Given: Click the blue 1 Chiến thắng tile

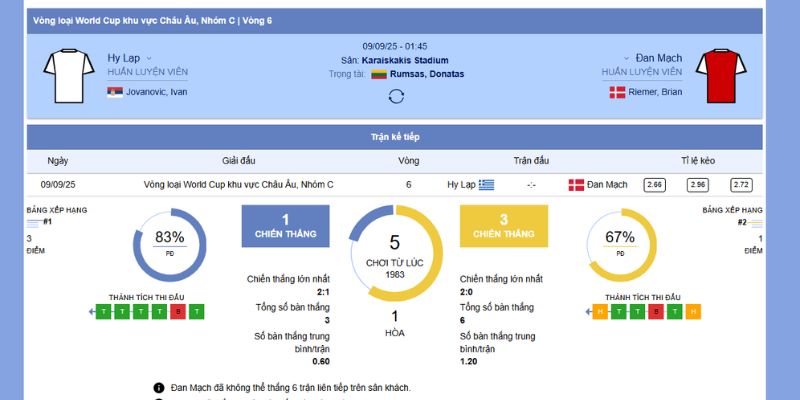Looking at the screenshot, I should [x=285, y=226].
